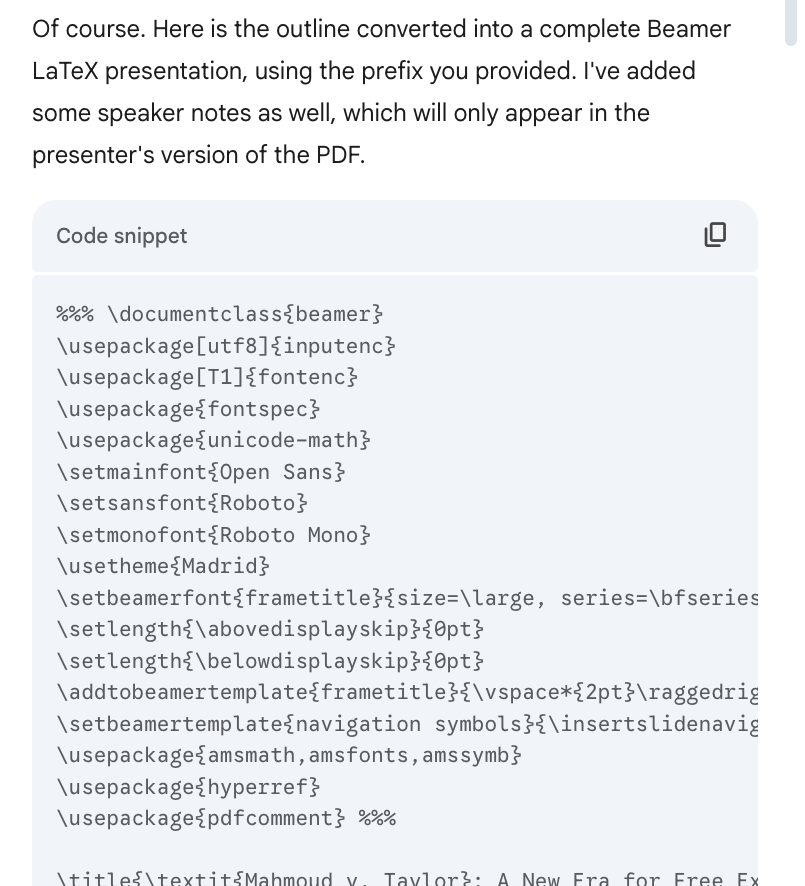Viewport: 805px width, 886px height.
Task: Click the \usepackage{fontspec} line
Action: click(x=188, y=409)
